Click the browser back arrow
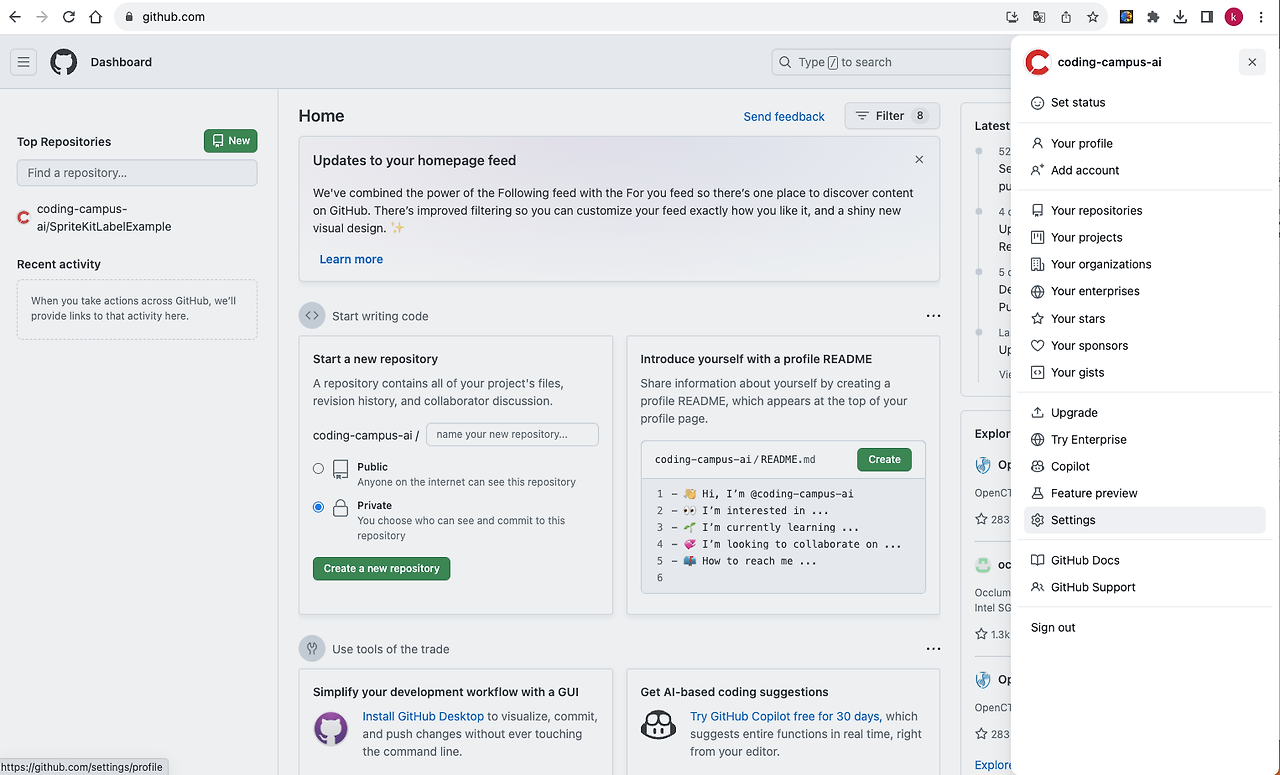1280x775 pixels. pos(15,17)
